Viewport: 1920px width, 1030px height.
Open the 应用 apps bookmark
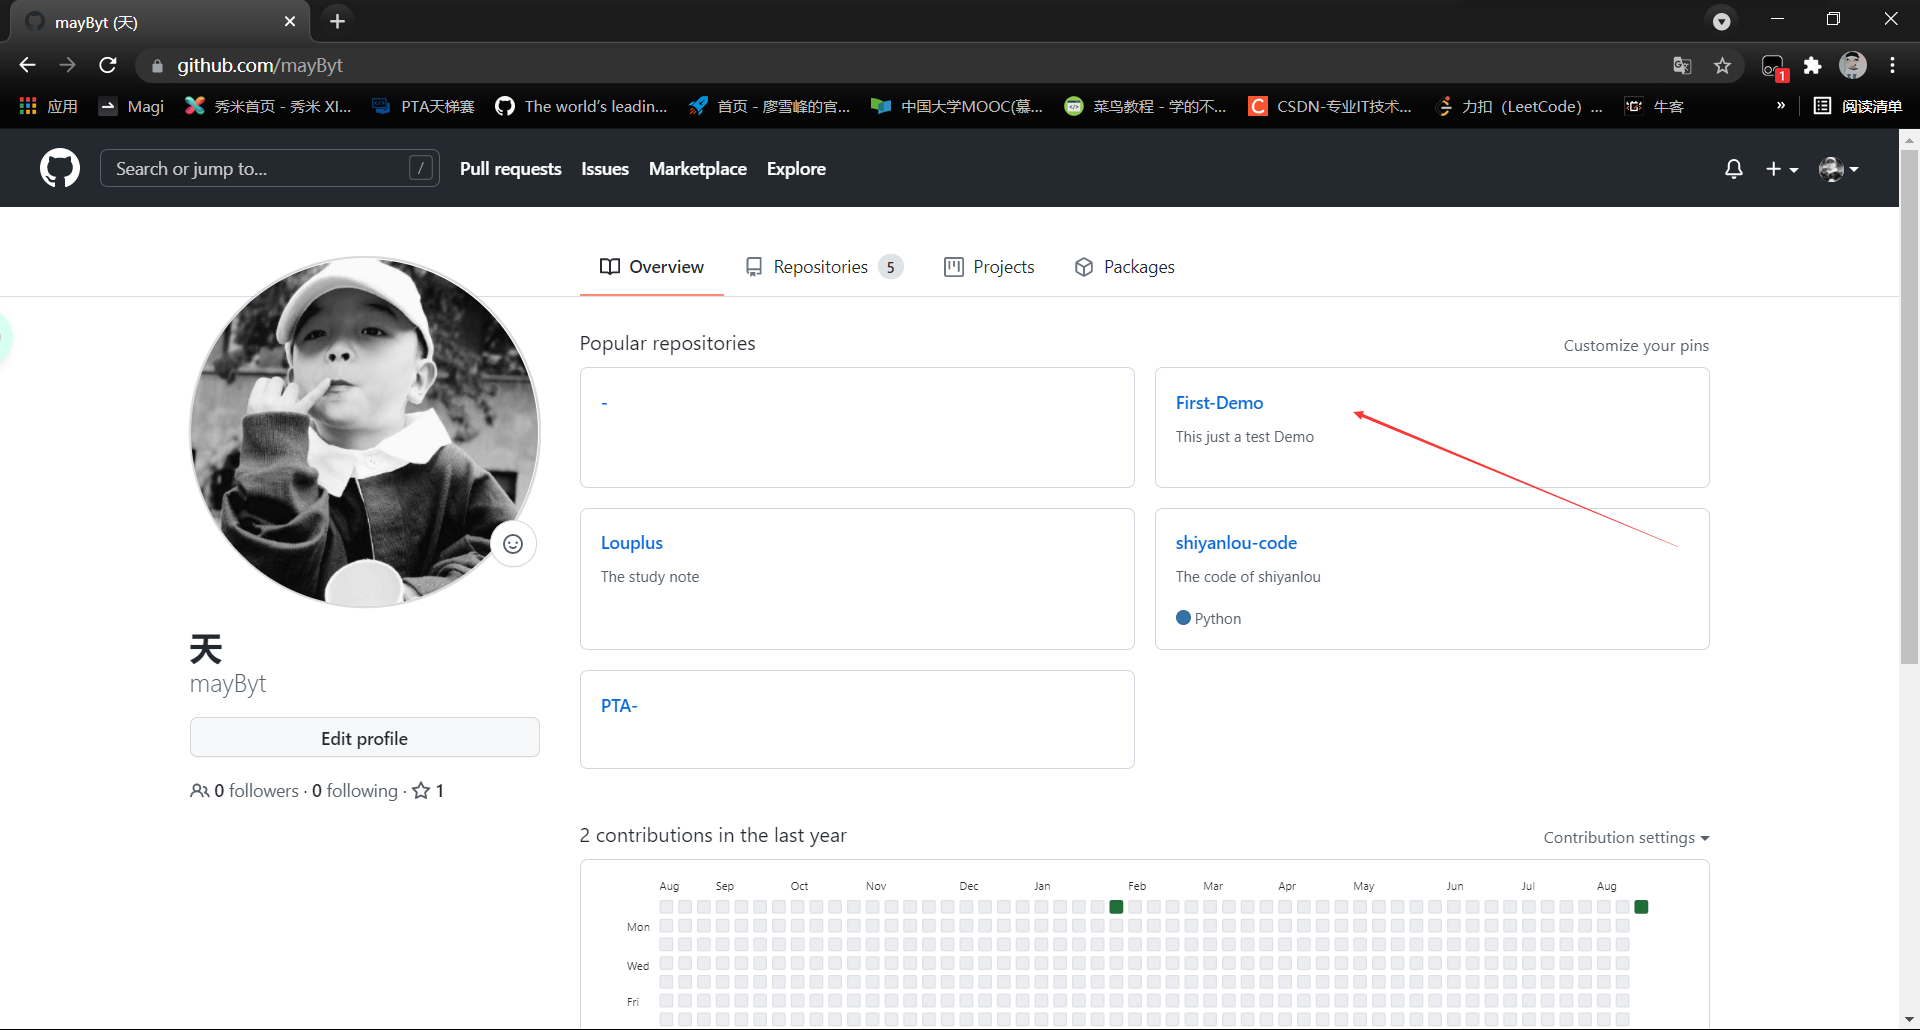(48, 106)
